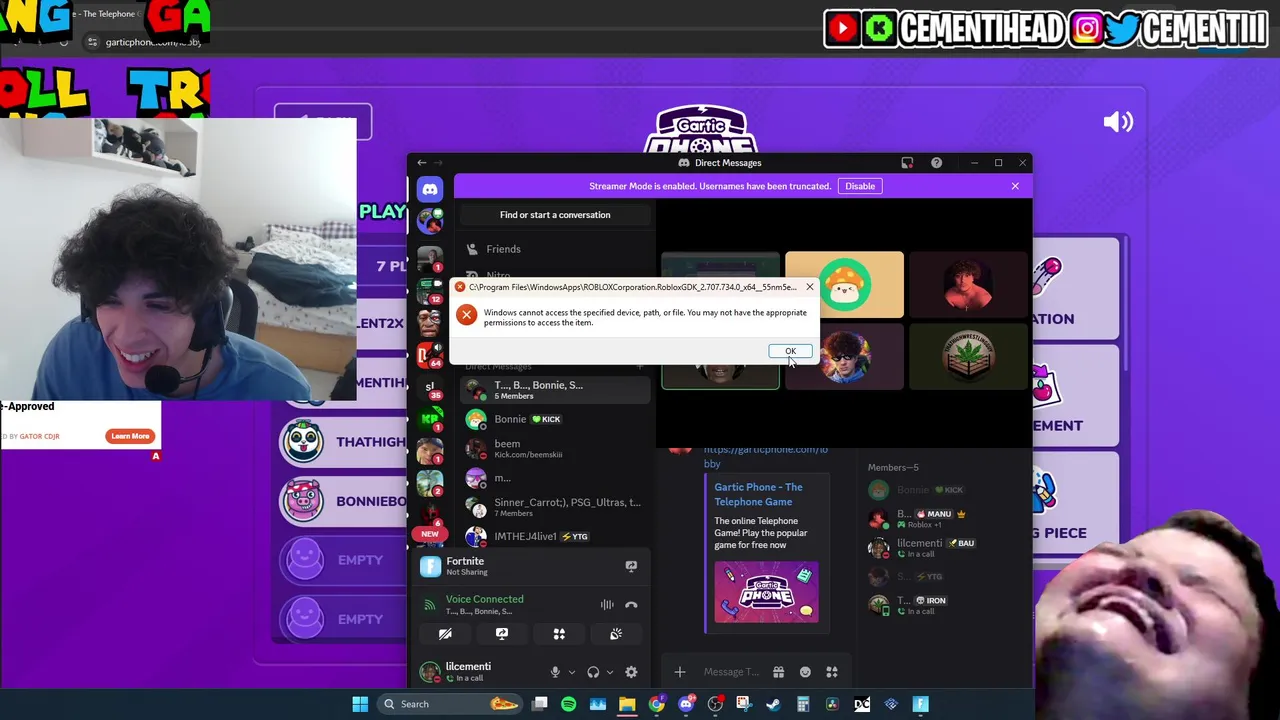The height and width of the screenshot is (720, 1280).
Task: Open Steam from the taskbar
Action: [773, 704]
